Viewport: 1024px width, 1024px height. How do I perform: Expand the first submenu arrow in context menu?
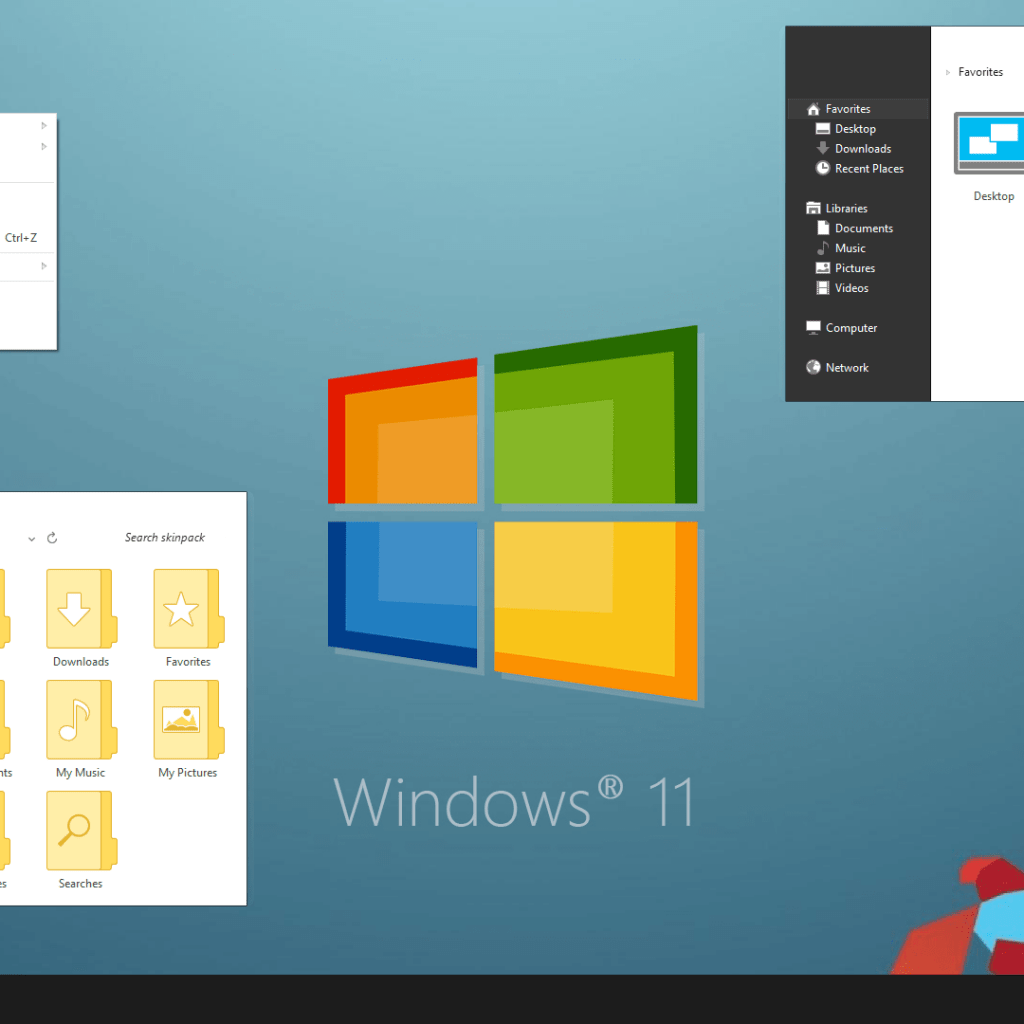coord(44,125)
